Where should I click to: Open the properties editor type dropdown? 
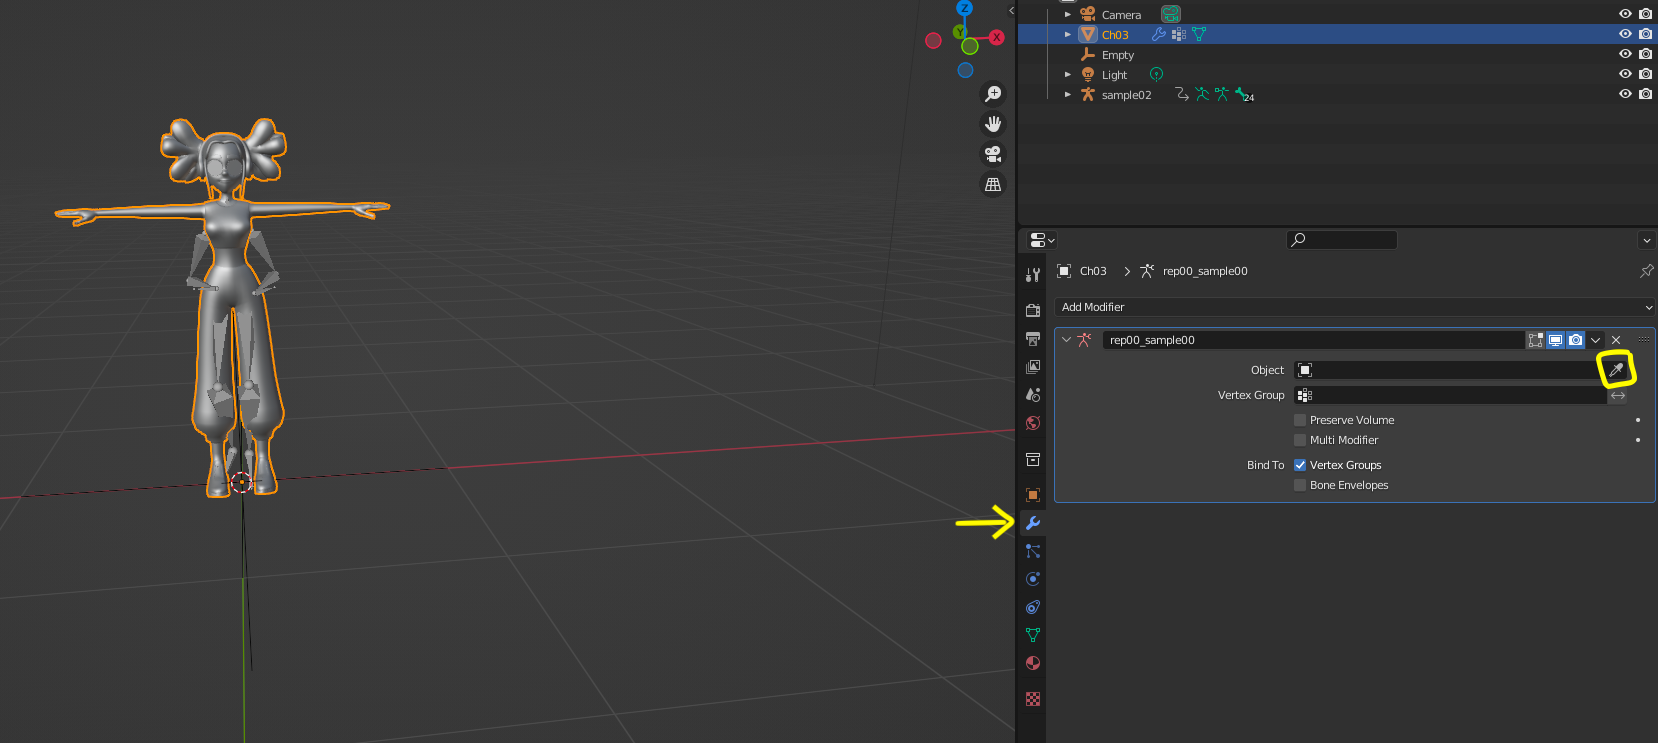[1042, 240]
